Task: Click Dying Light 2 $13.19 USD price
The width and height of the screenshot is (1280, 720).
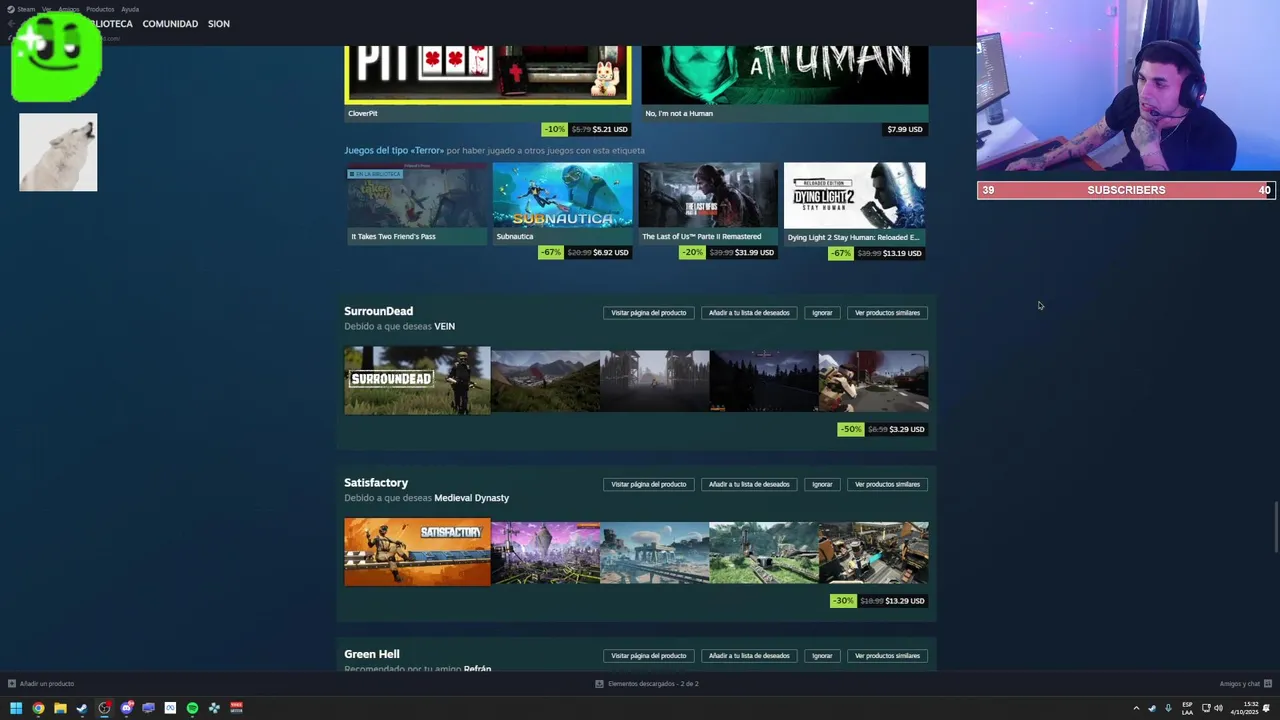Action: [903, 253]
